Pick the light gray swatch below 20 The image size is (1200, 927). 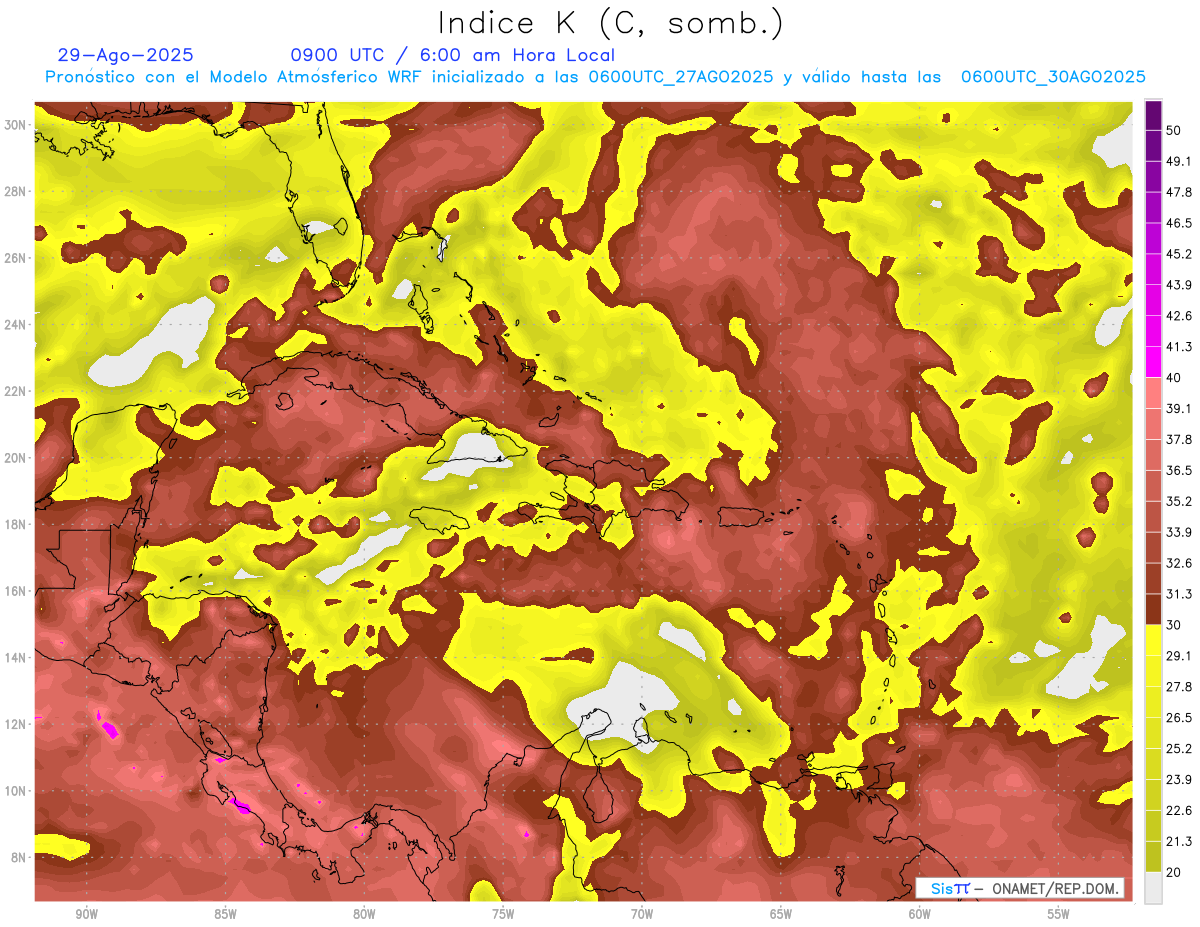[1153, 888]
